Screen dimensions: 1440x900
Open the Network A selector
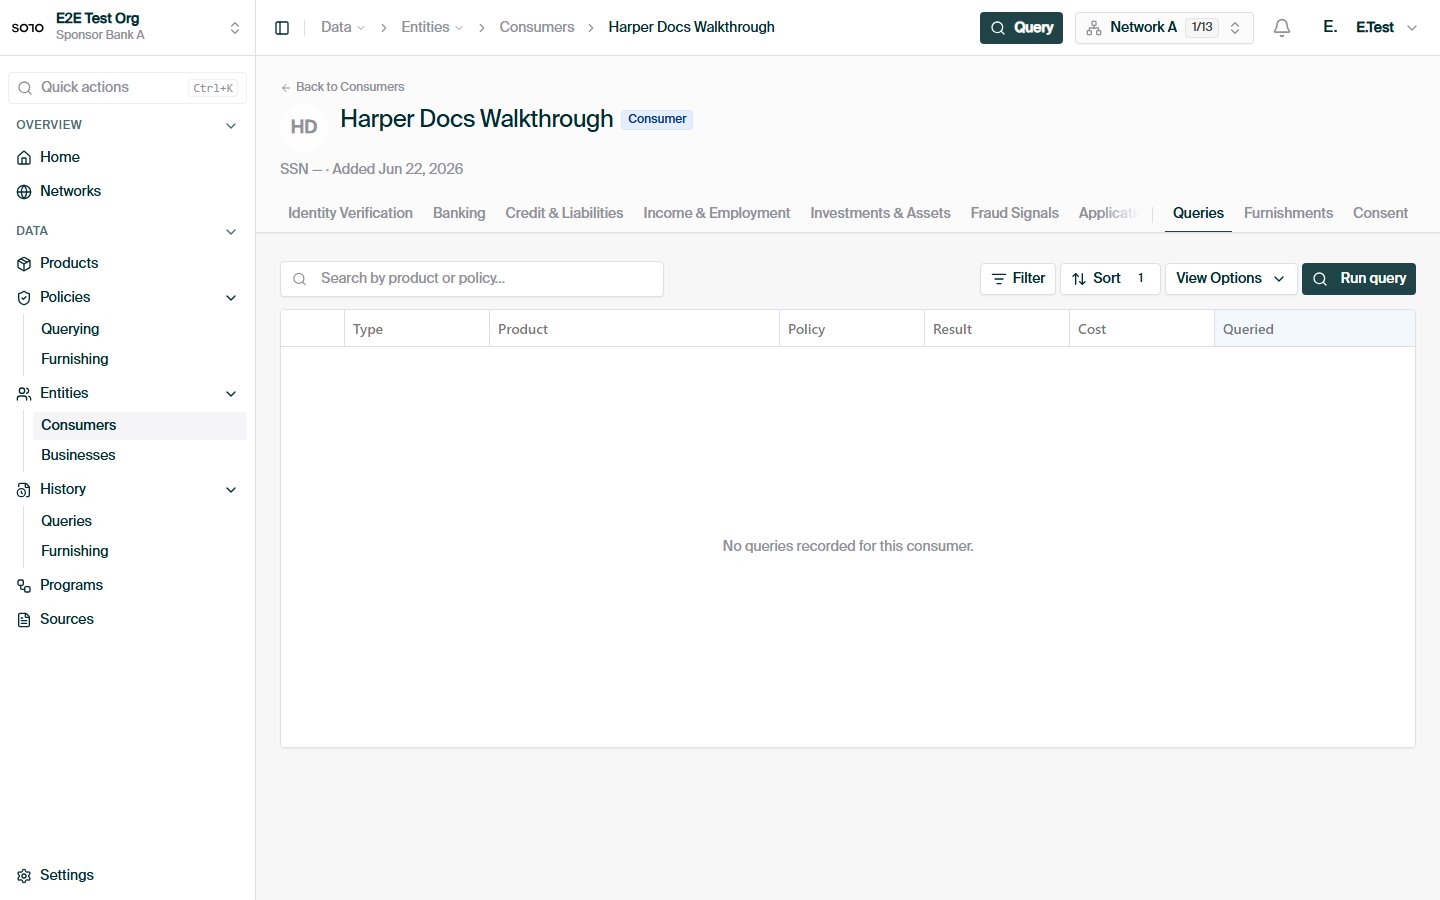1164,28
